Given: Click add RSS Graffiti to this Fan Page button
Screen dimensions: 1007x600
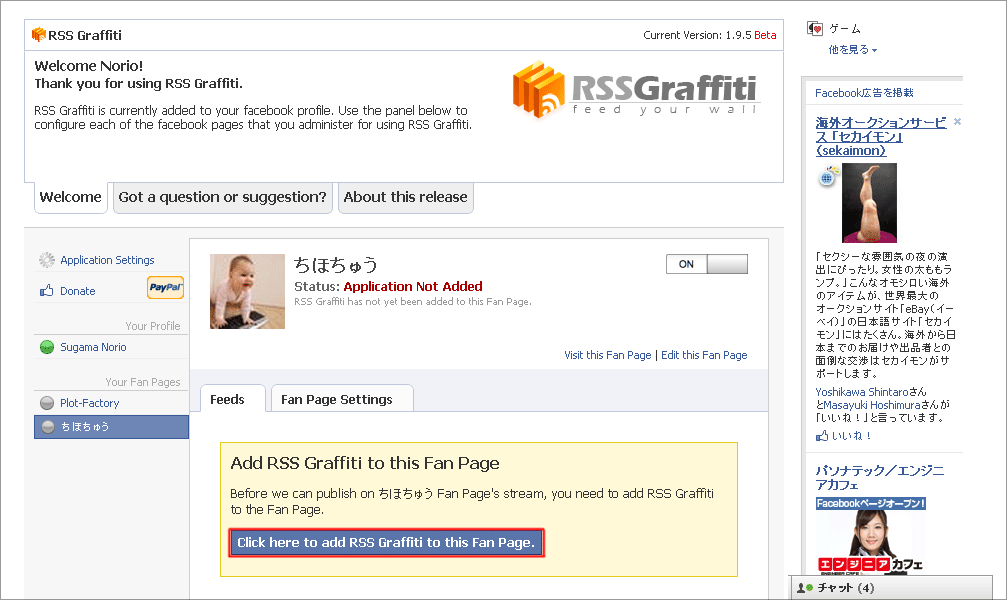Looking at the screenshot, I should pos(386,542).
